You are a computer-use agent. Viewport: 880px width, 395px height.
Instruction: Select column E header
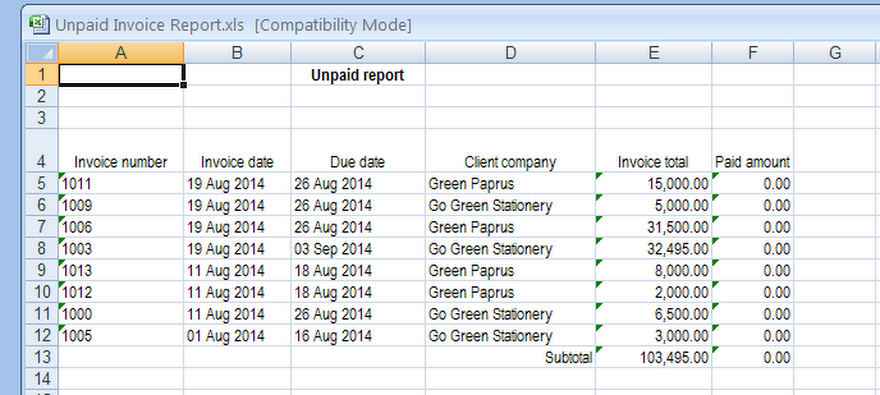[x=654, y=53]
